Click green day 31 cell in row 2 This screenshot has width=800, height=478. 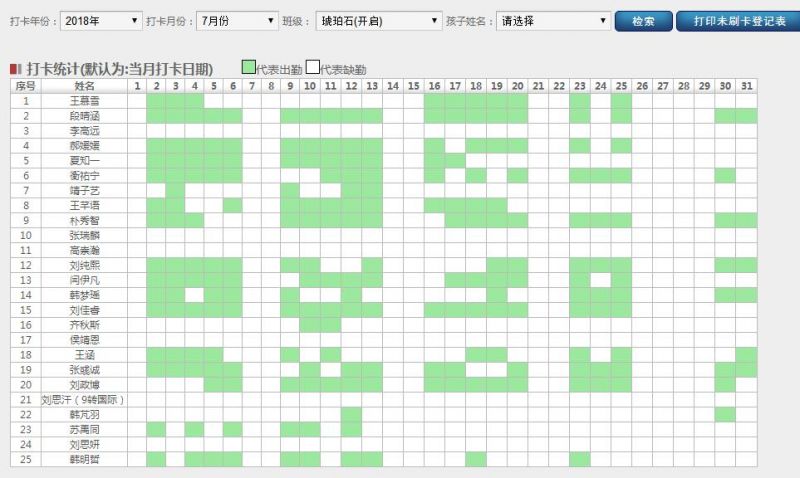pyautogui.click(x=746, y=116)
